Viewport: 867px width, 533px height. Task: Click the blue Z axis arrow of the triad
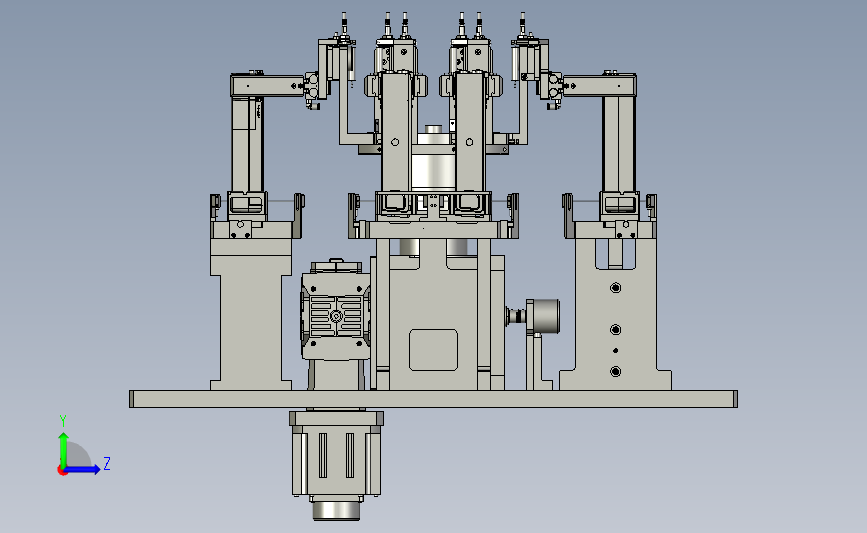pos(82,469)
